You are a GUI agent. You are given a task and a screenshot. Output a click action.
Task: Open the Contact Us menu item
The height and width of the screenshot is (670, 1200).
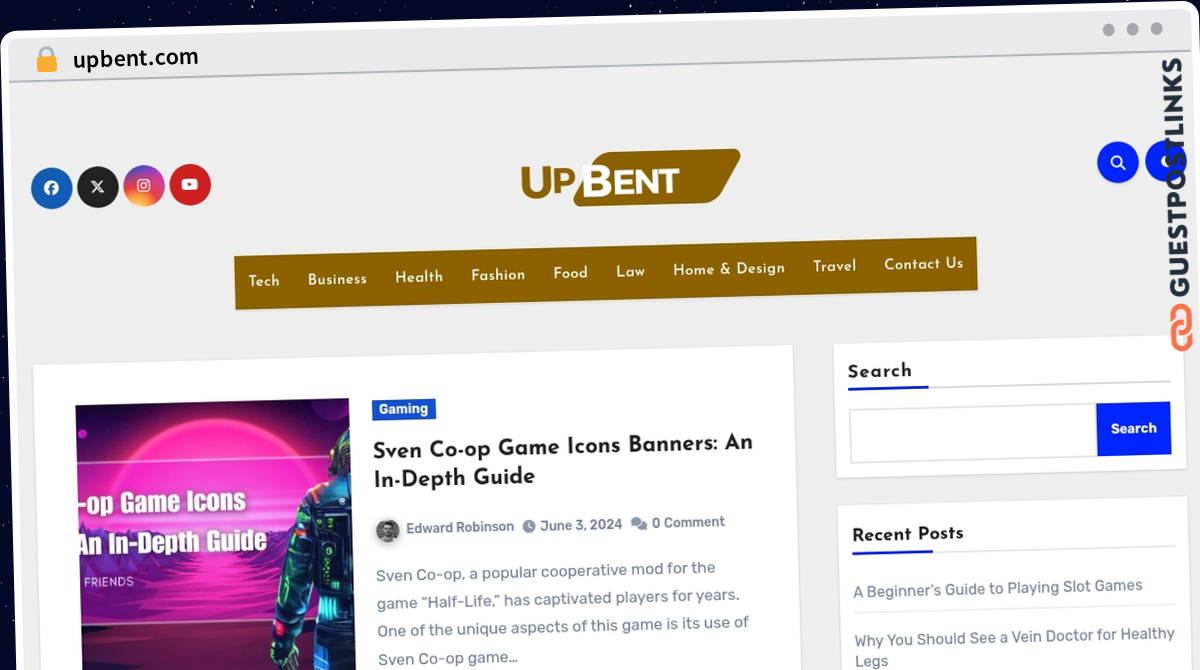pyautogui.click(x=924, y=264)
